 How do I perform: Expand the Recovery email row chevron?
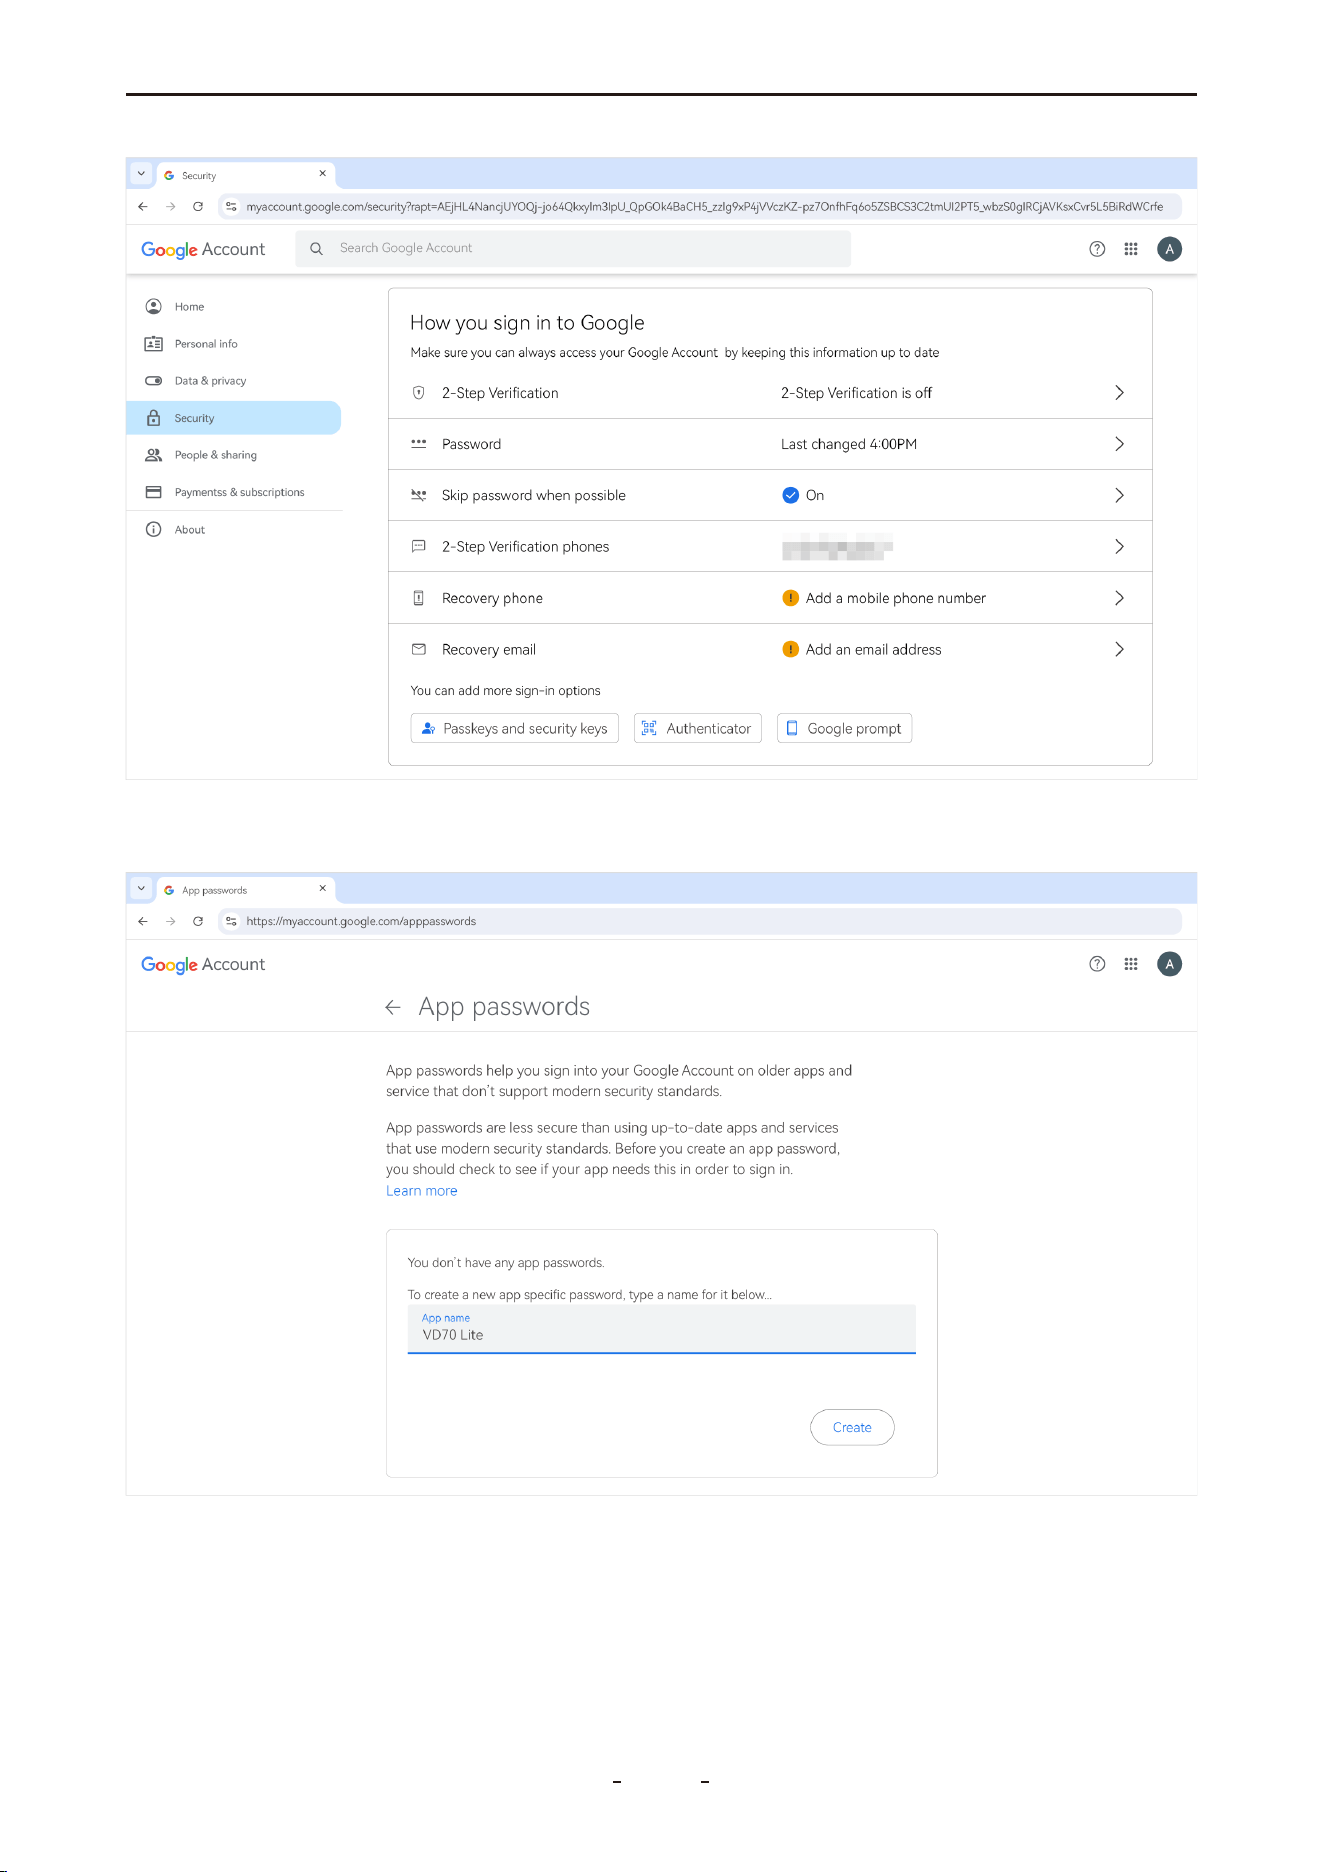(1119, 649)
